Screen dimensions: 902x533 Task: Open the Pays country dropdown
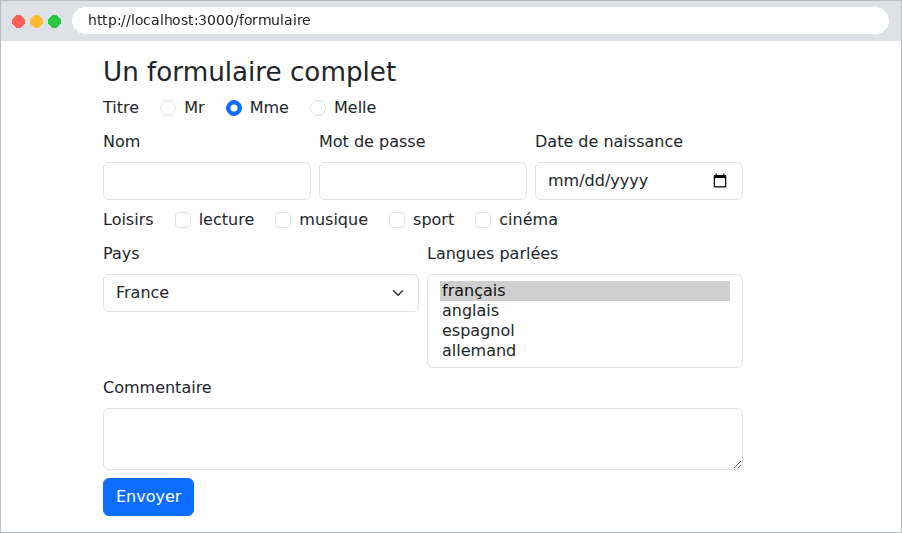(261, 293)
